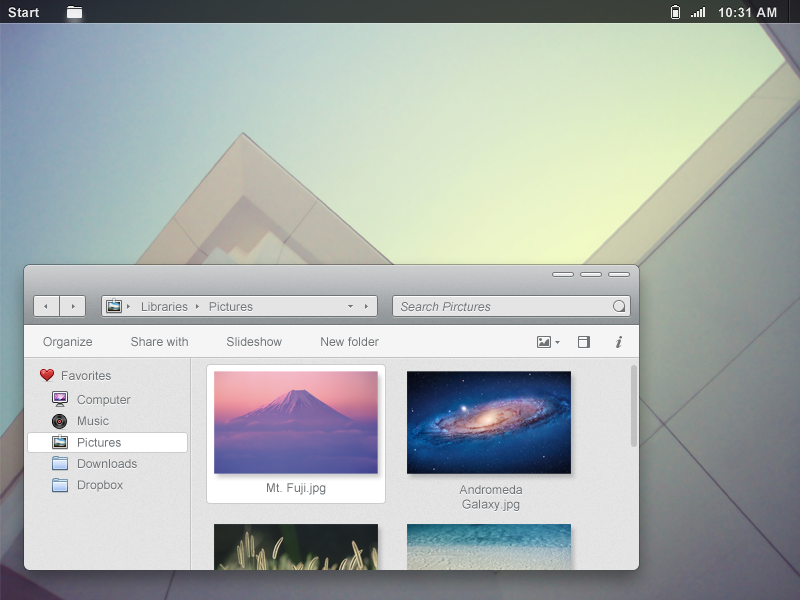This screenshot has width=800, height=600.
Task: Open the Organize menu
Action: pos(67,341)
